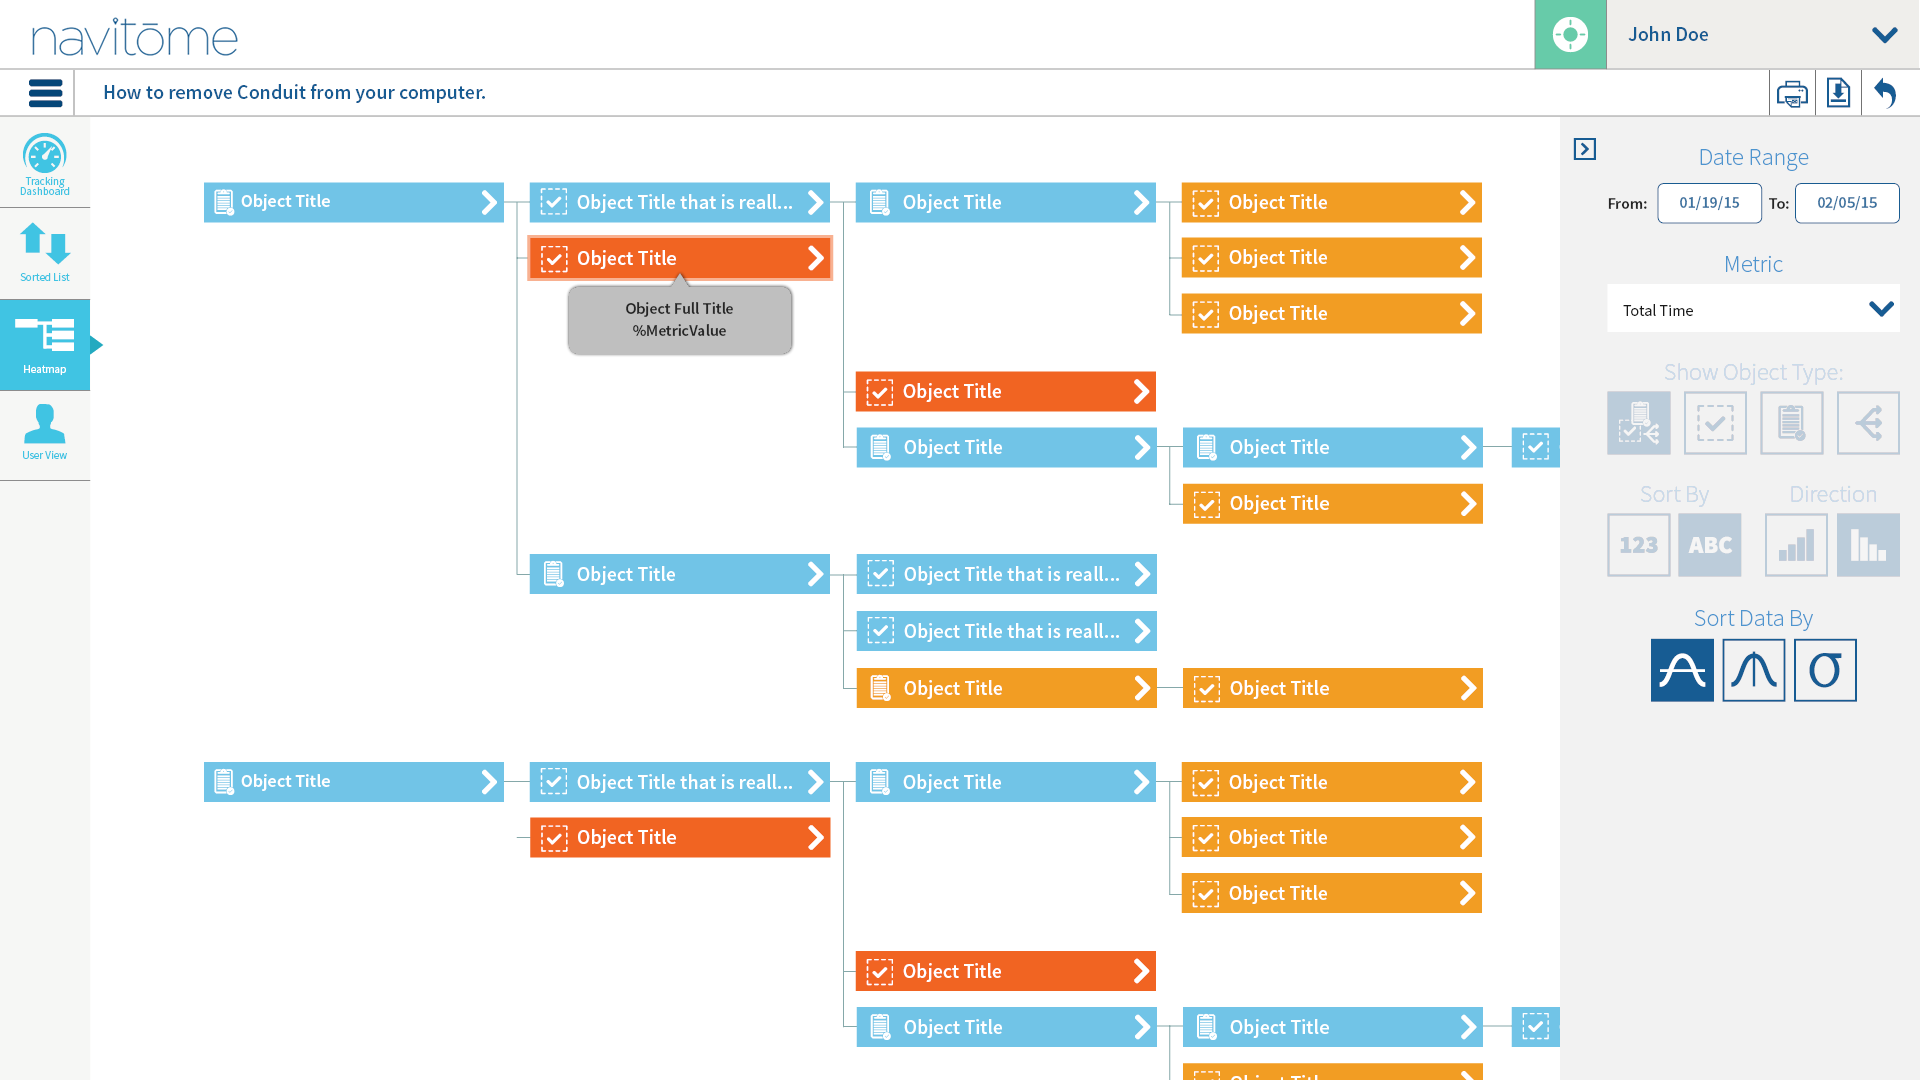The height and width of the screenshot is (1080, 1920).
Task: Click the Navitome logo
Action: [x=135, y=38]
